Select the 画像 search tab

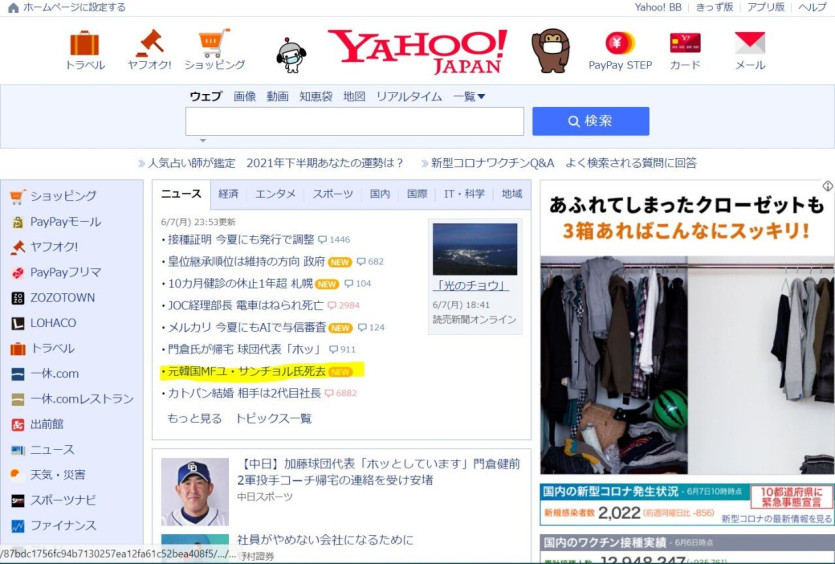point(244,96)
